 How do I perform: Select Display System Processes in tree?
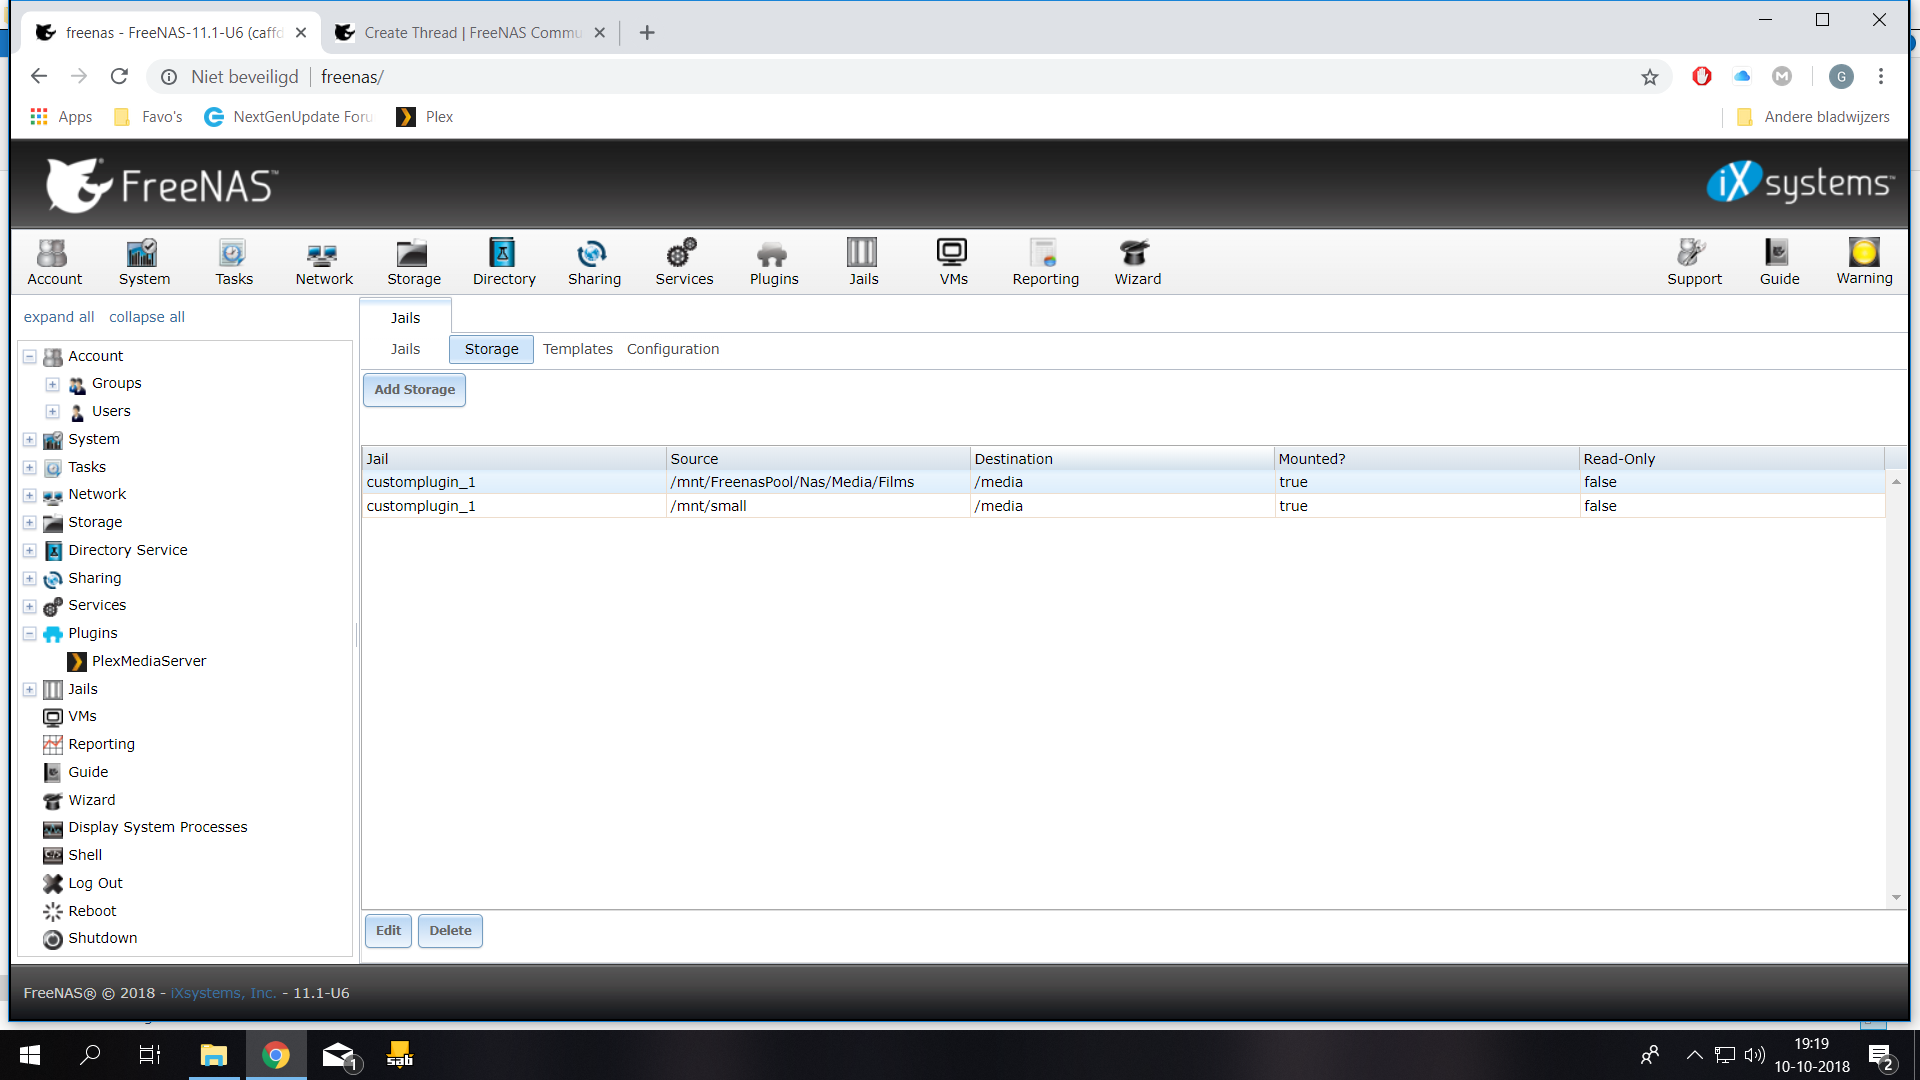coord(145,827)
